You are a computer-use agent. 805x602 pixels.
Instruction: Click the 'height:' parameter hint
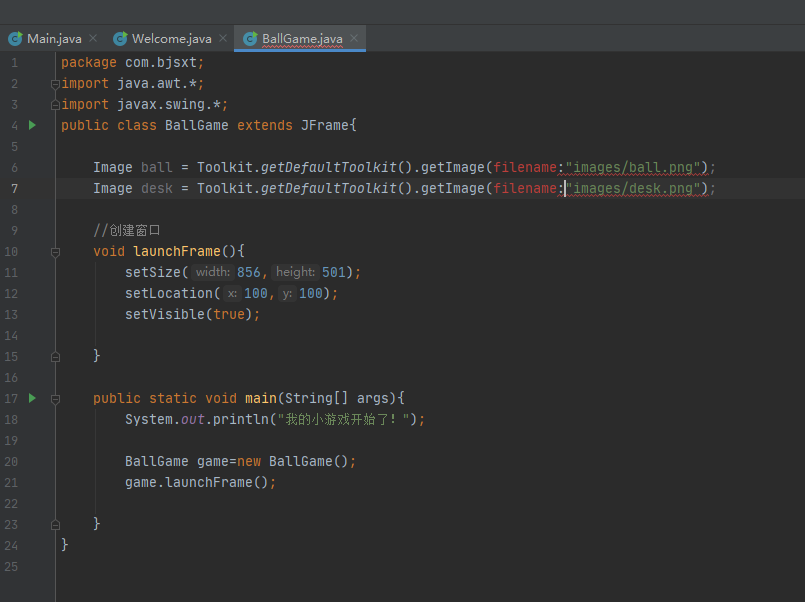click(295, 272)
